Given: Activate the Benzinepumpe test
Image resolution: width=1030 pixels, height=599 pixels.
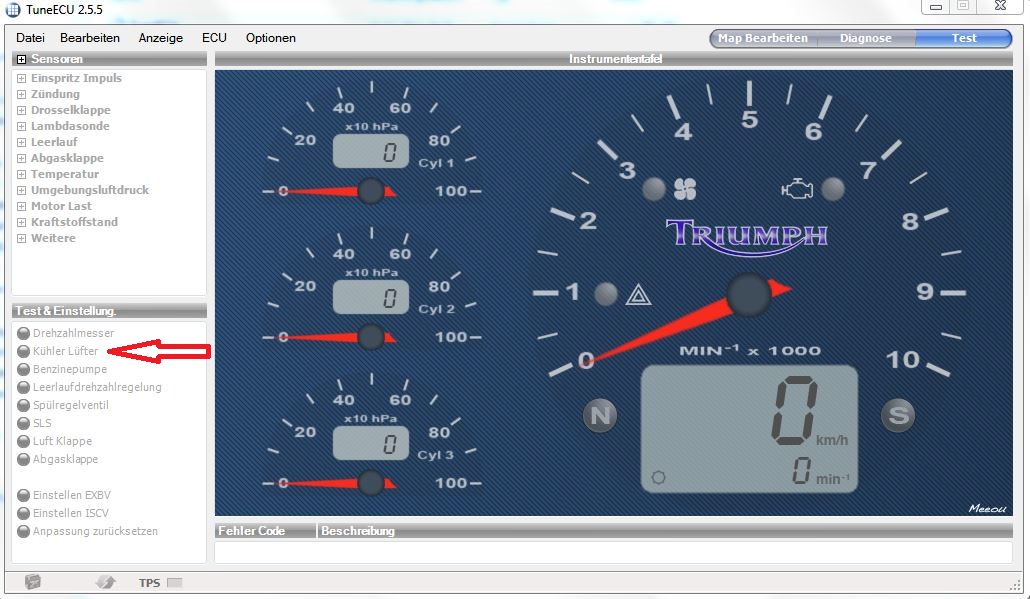Looking at the screenshot, I should [x=24, y=369].
